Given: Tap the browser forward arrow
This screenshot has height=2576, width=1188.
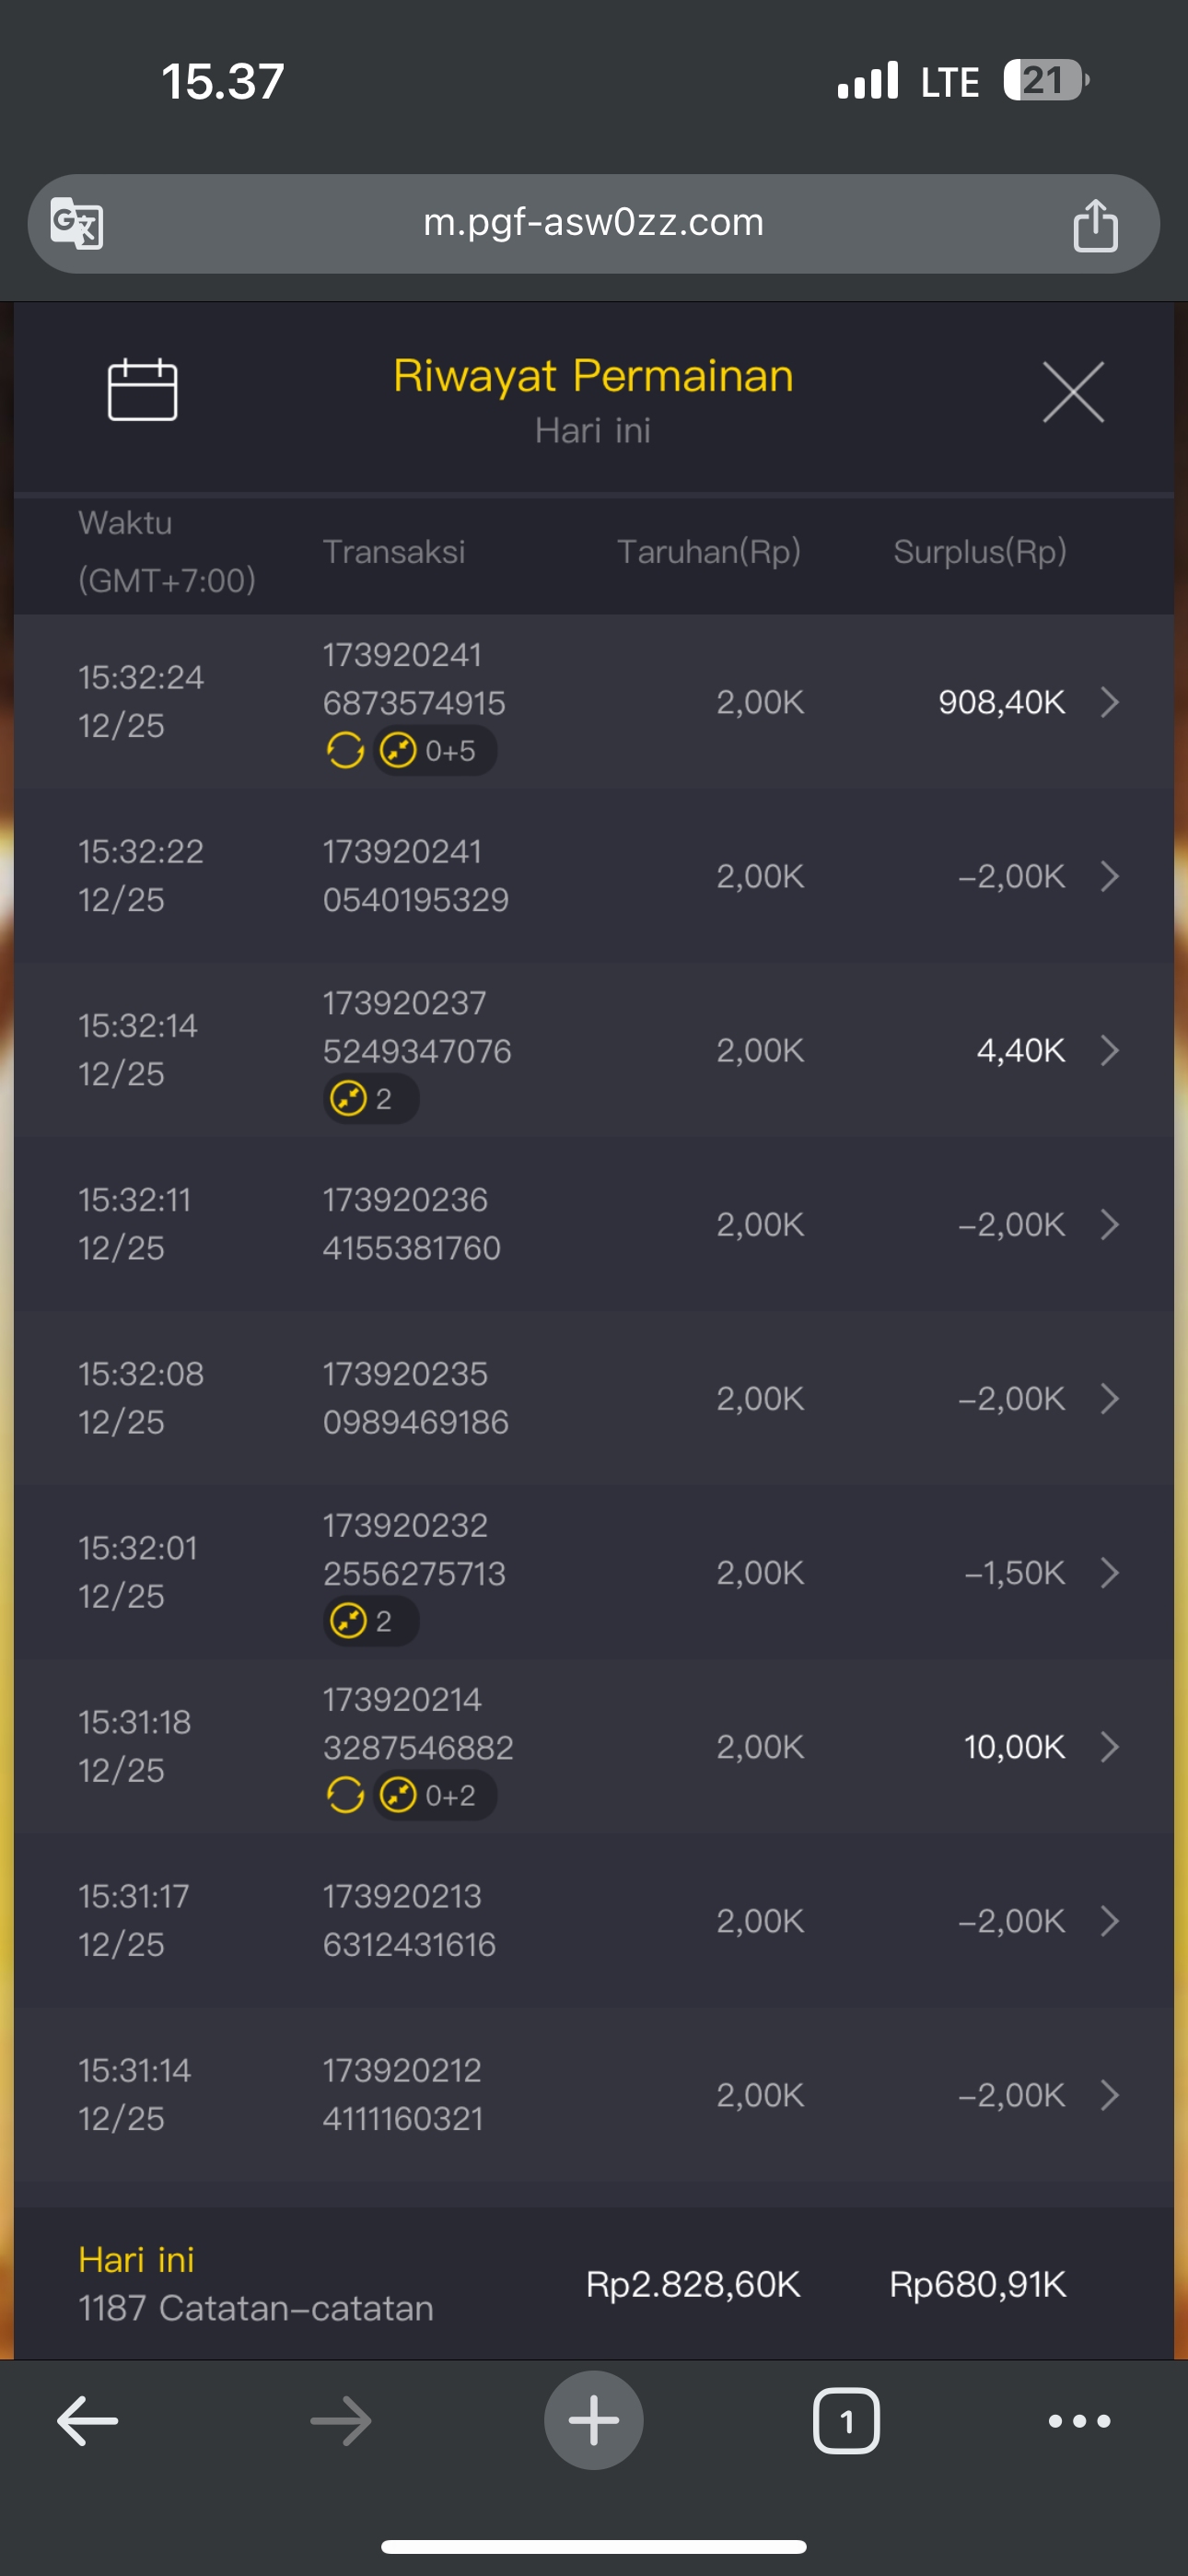Looking at the screenshot, I should click(341, 2421).
